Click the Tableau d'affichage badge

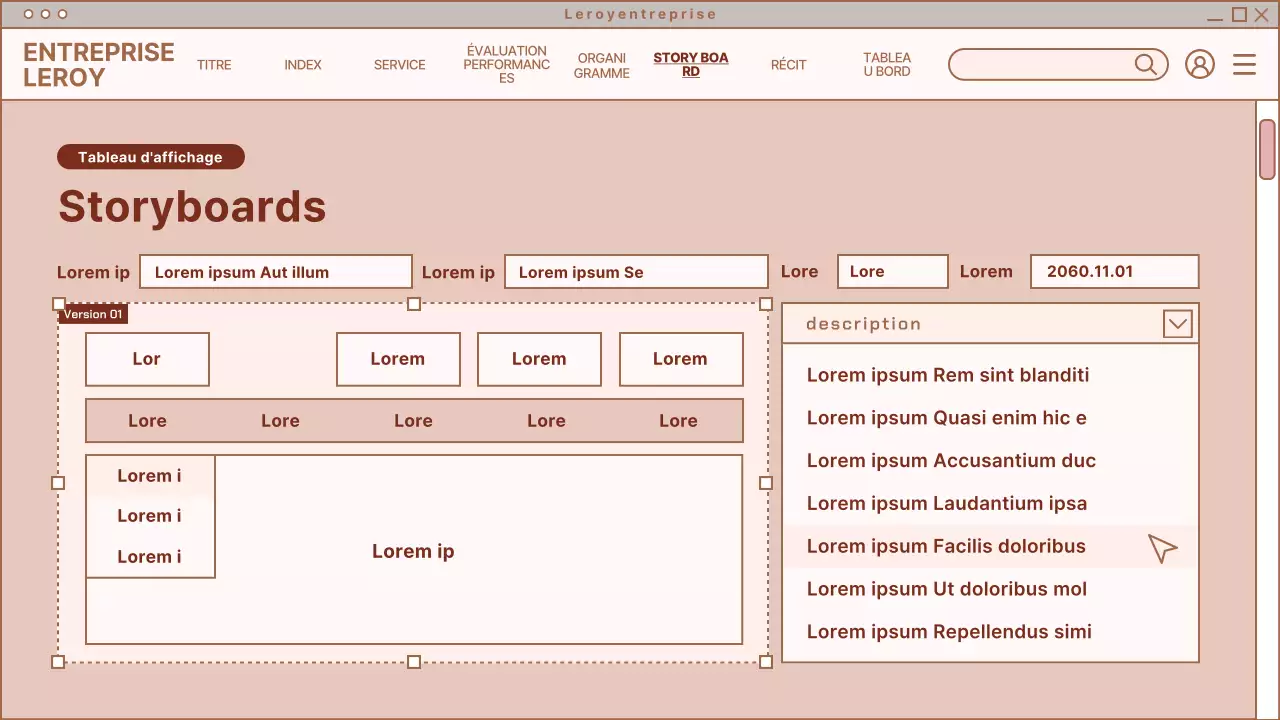[150, 157]
